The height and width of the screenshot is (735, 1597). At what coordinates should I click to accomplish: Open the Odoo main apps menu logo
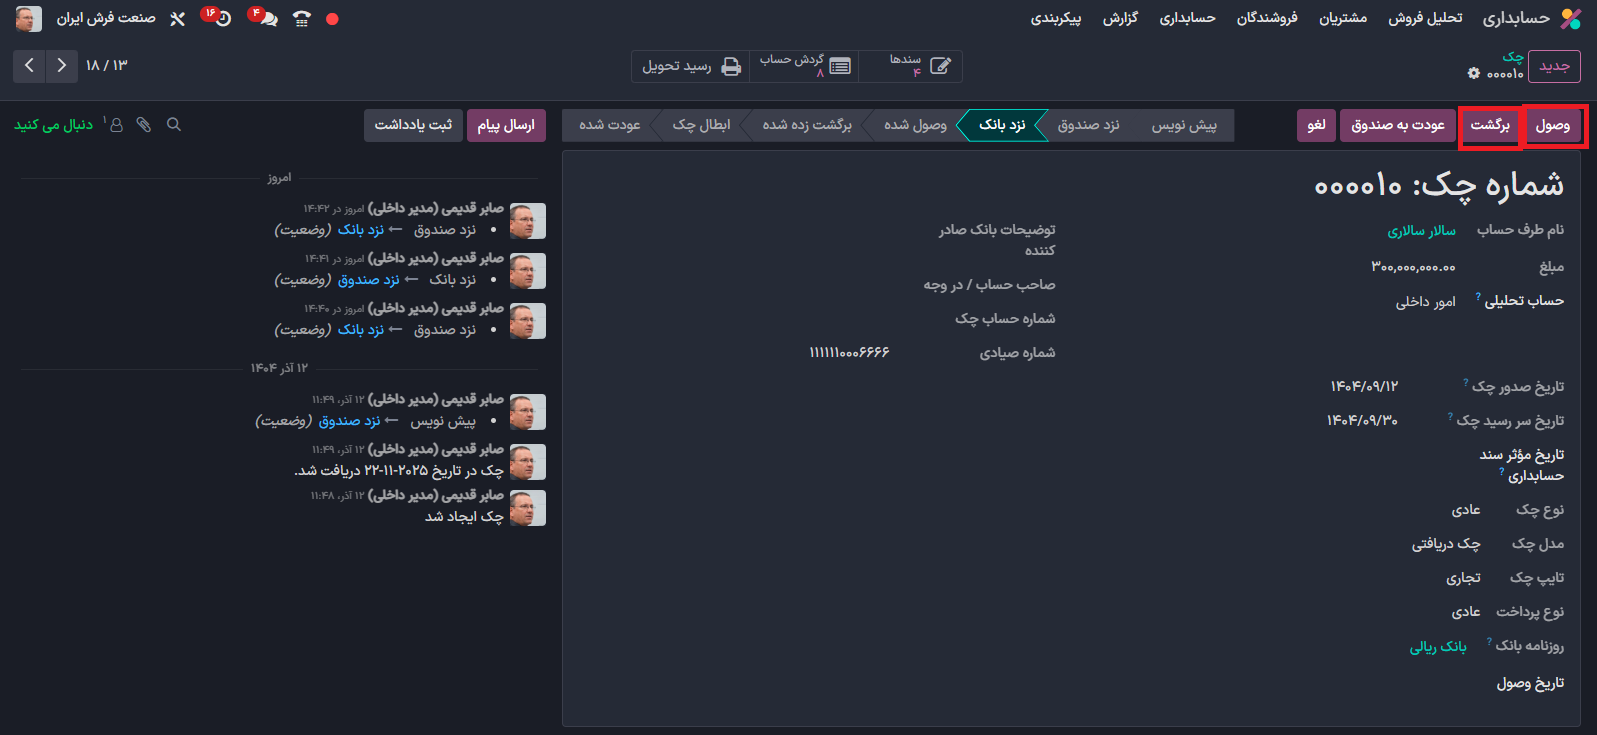[x=1571, y=19]
